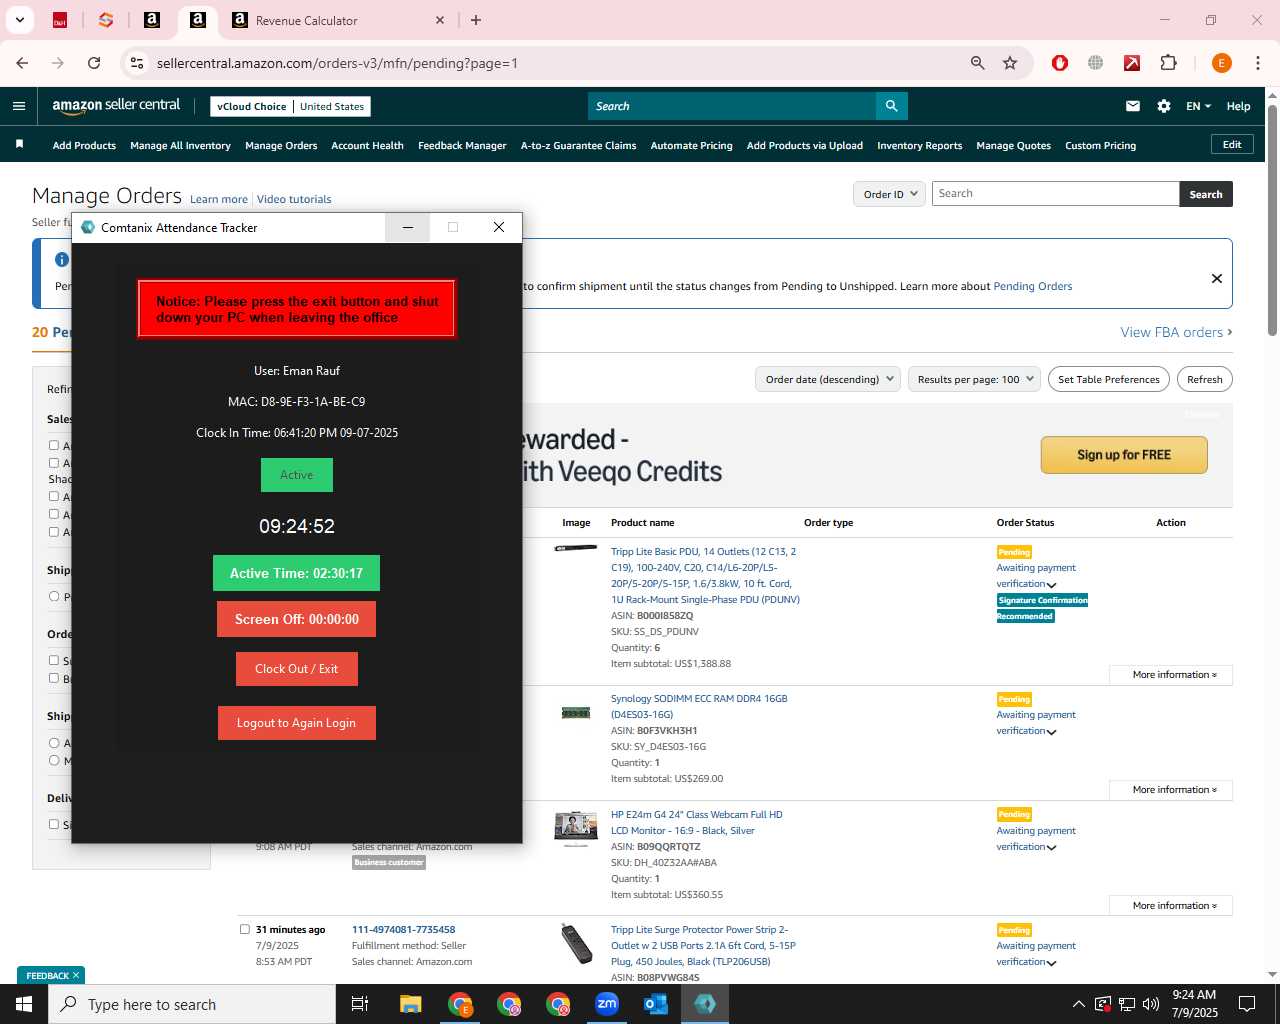Open order link 111-4974081-7735458
This screenshot has height=1024, width=1280.
(x=403, y=930)
